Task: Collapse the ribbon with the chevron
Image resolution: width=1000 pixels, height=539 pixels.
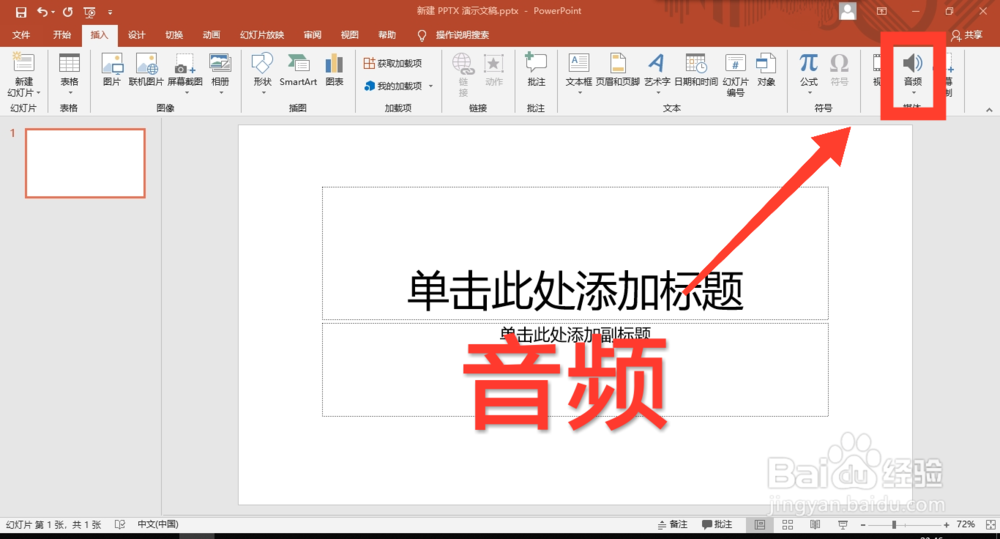Action: [x=989, y=110]
